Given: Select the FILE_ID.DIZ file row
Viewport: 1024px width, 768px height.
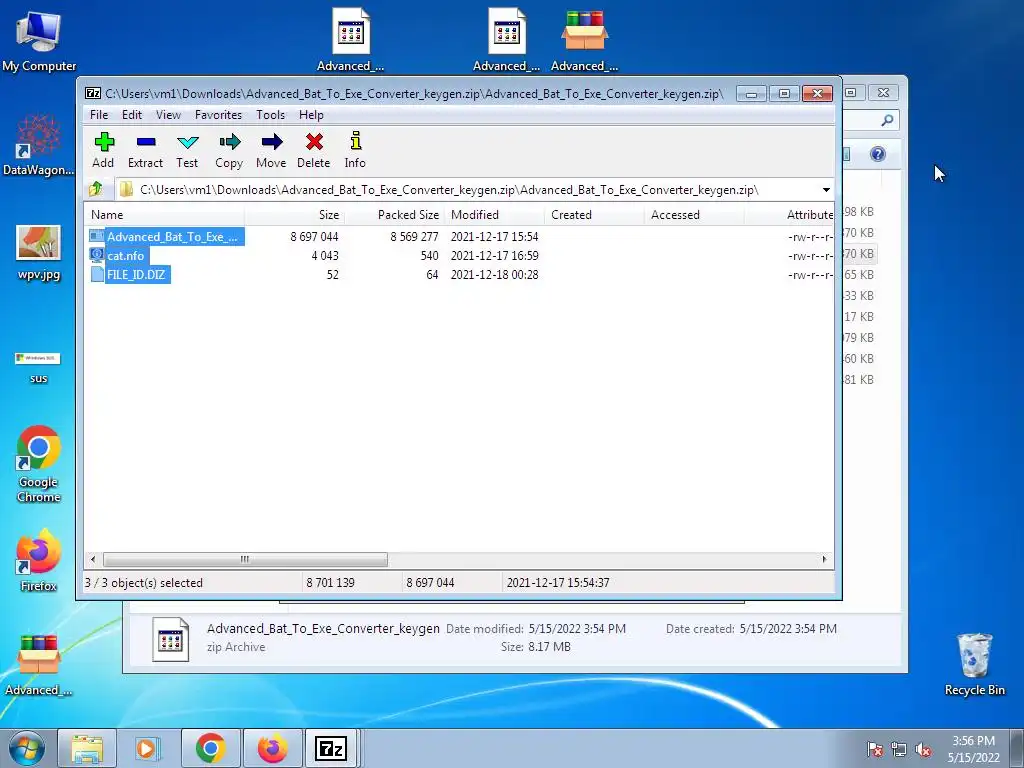Looking at the screenshot, I should tap(460, 274).
